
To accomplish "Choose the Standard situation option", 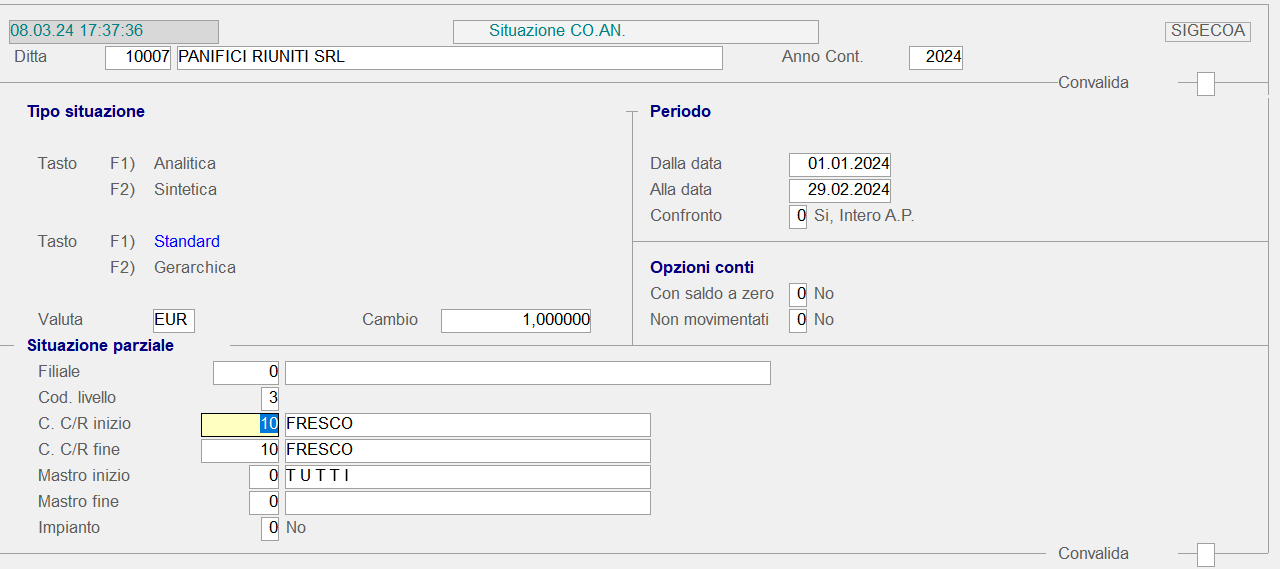I will pos(187,242).
